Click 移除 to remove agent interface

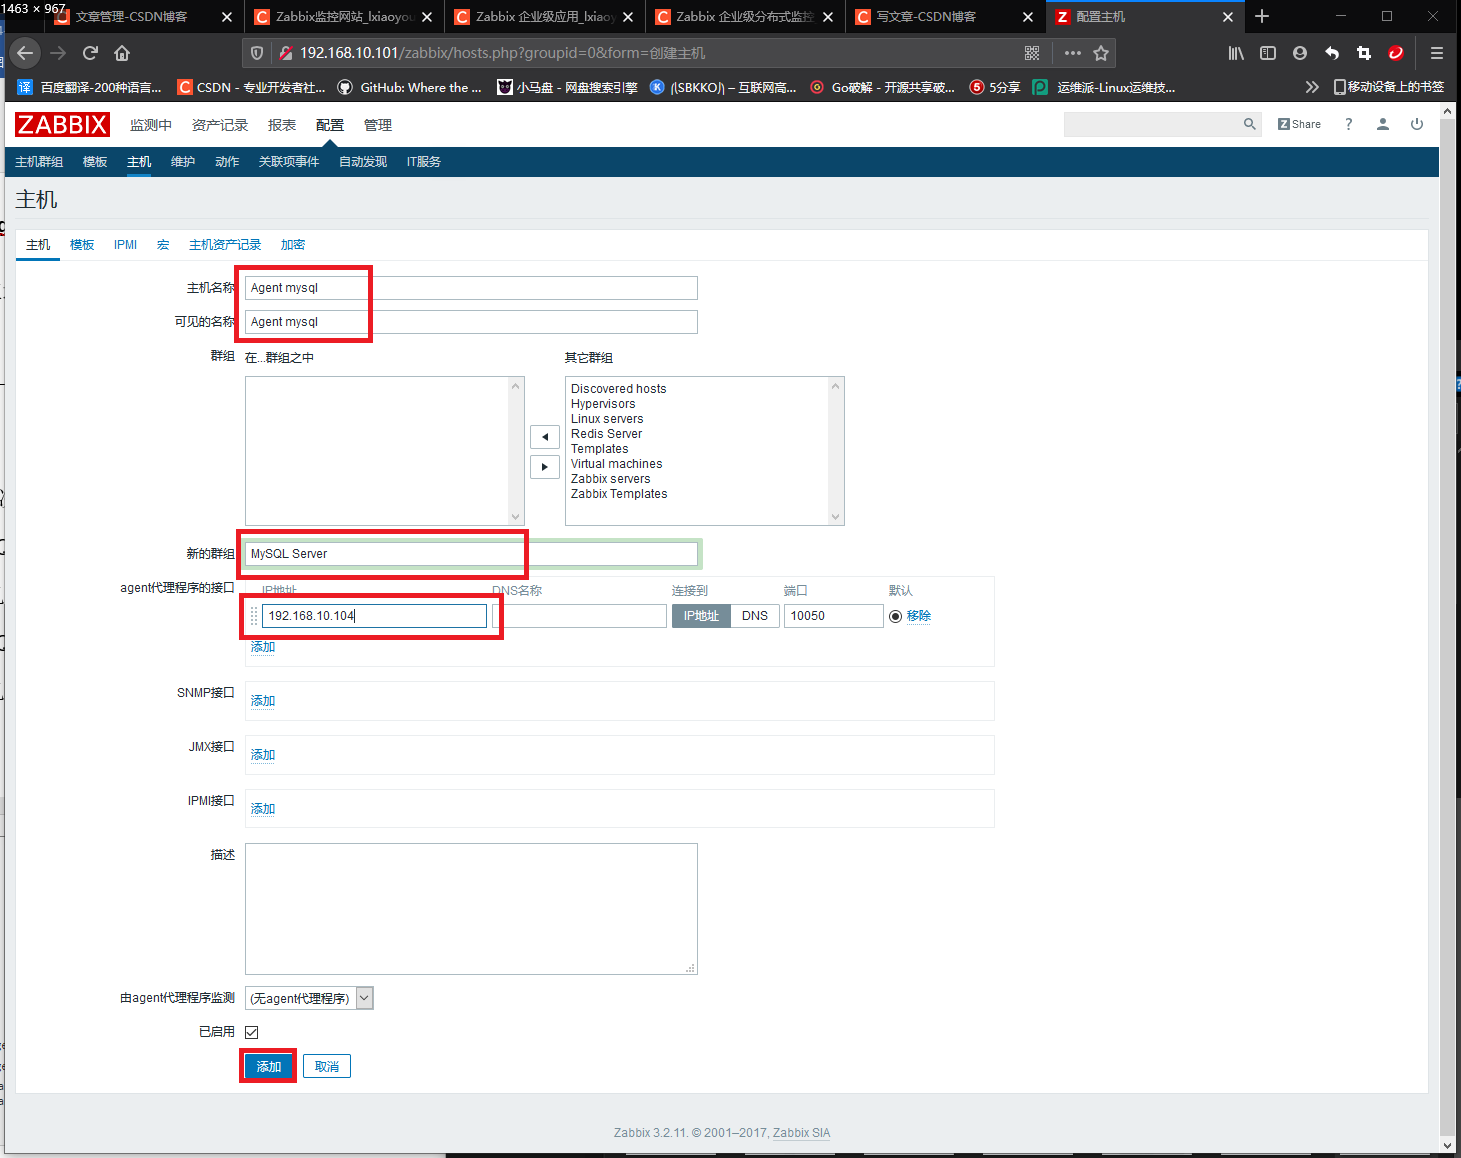919,616
